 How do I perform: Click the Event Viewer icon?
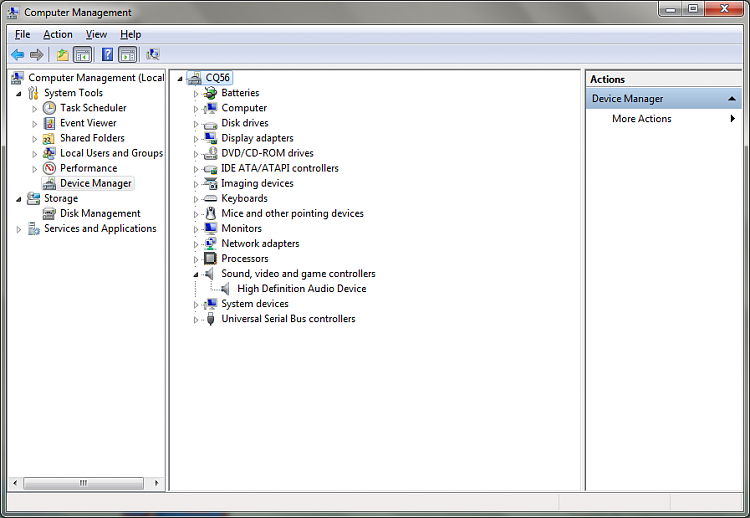pos(49,123)
